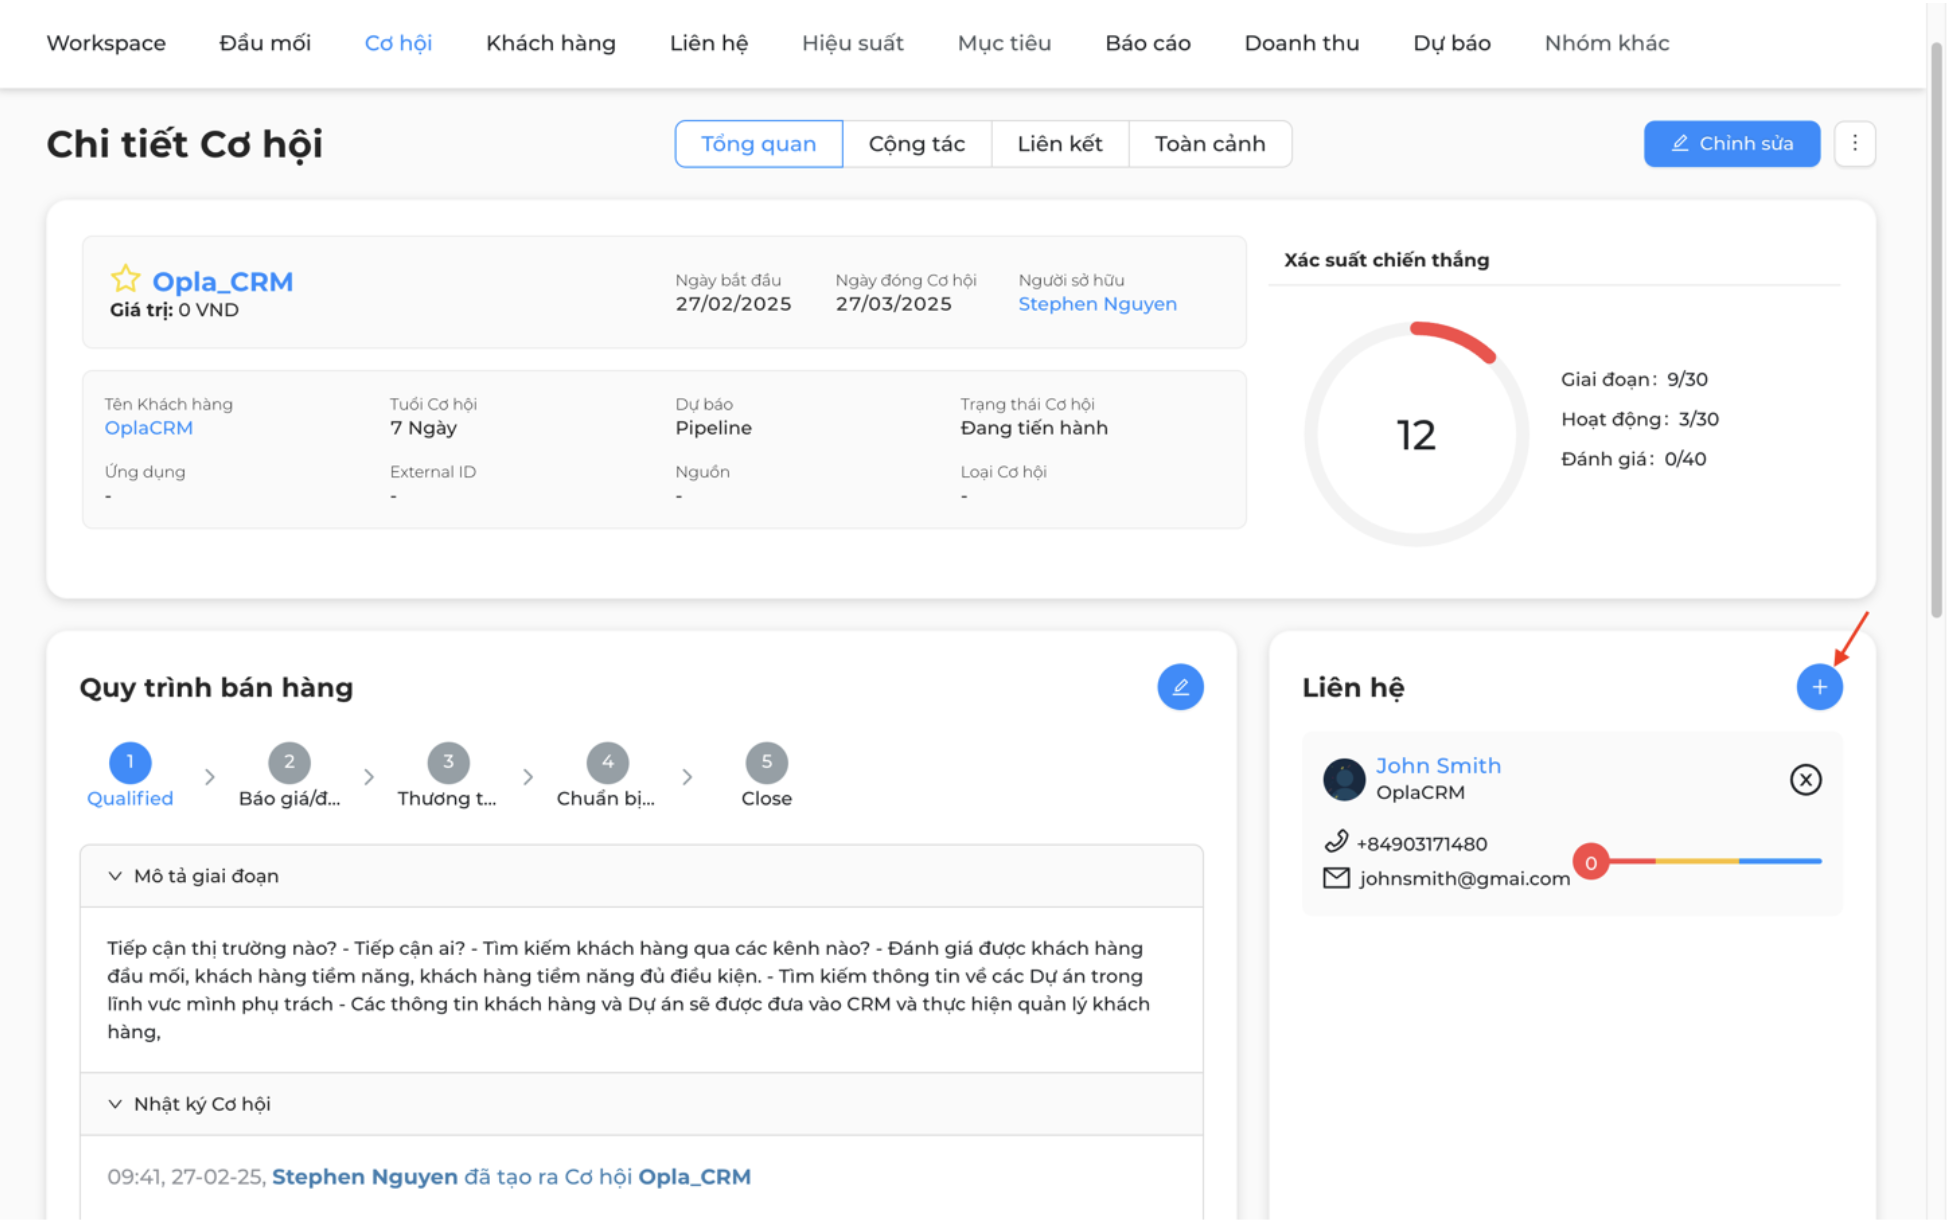Click the email johnsmith@gmai.com

(x=1464, y=879)
